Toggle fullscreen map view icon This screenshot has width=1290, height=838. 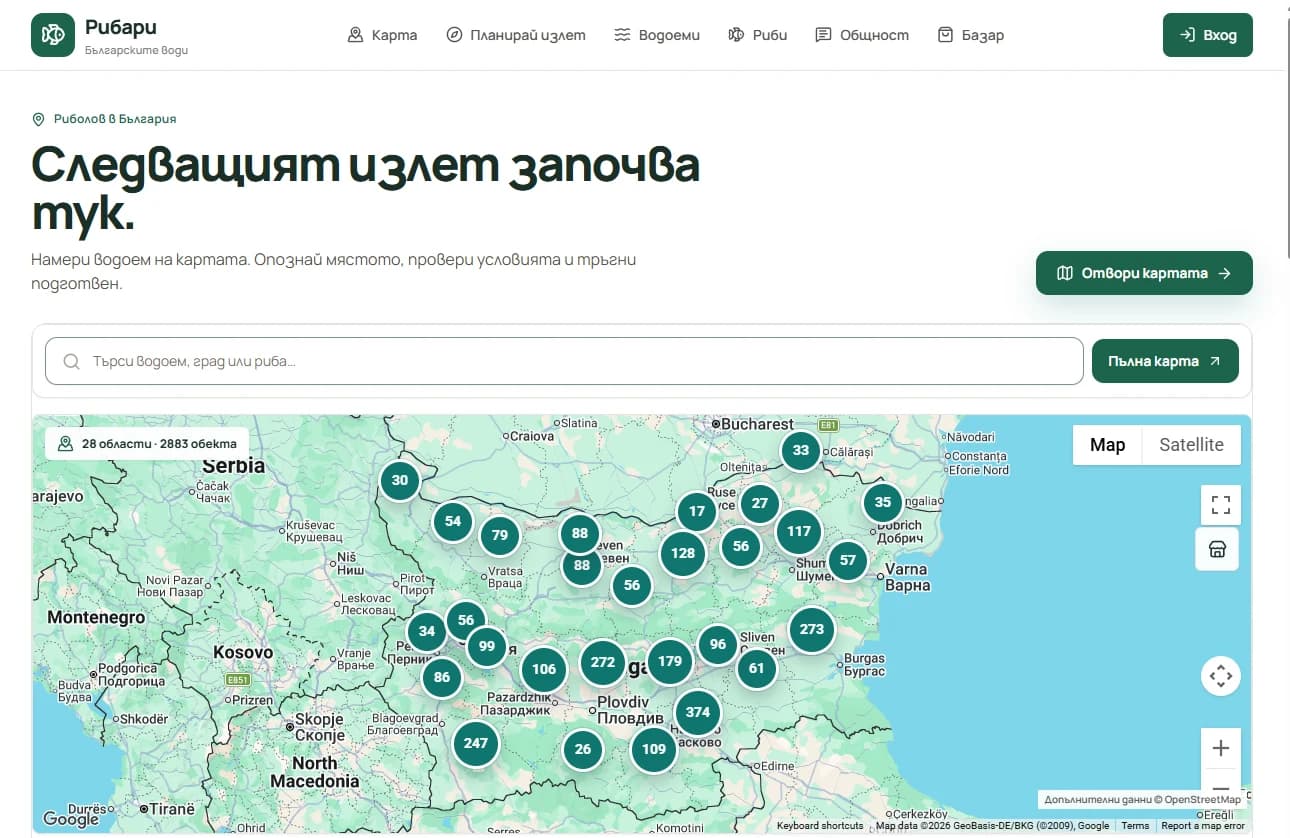[1220, 505]
